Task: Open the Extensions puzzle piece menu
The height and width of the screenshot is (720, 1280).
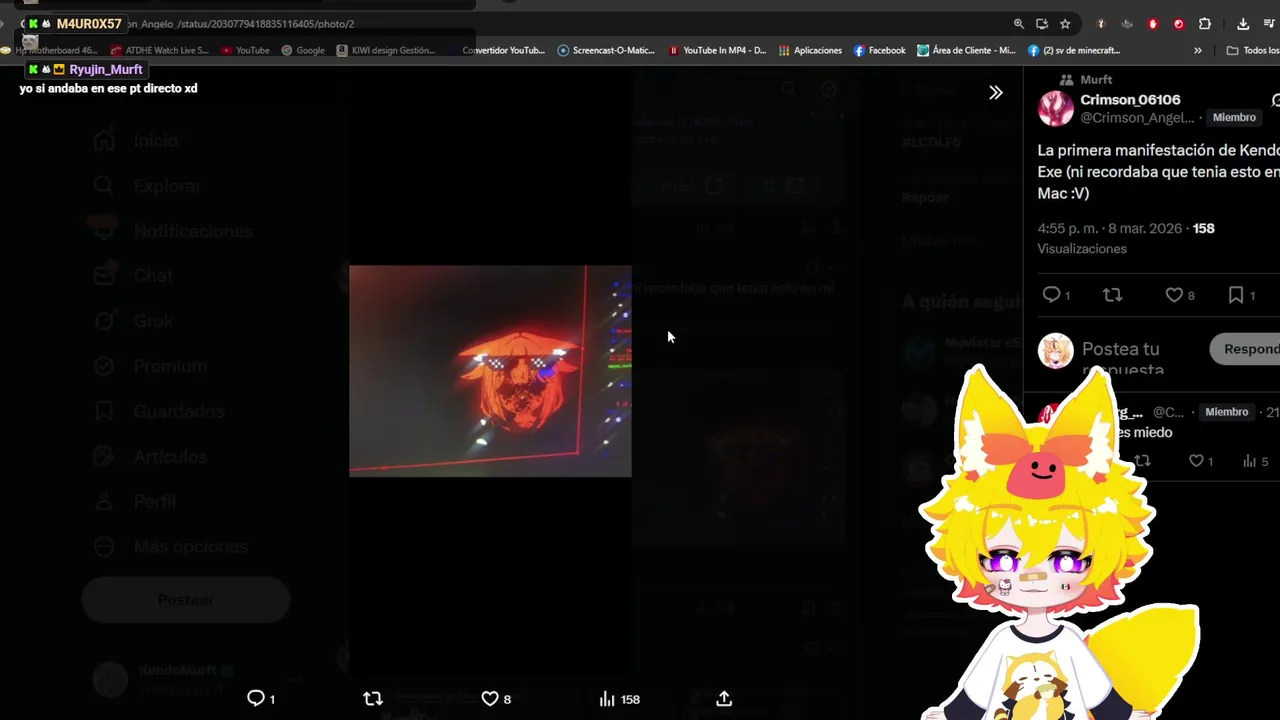Action: [x=1205, y=24]
